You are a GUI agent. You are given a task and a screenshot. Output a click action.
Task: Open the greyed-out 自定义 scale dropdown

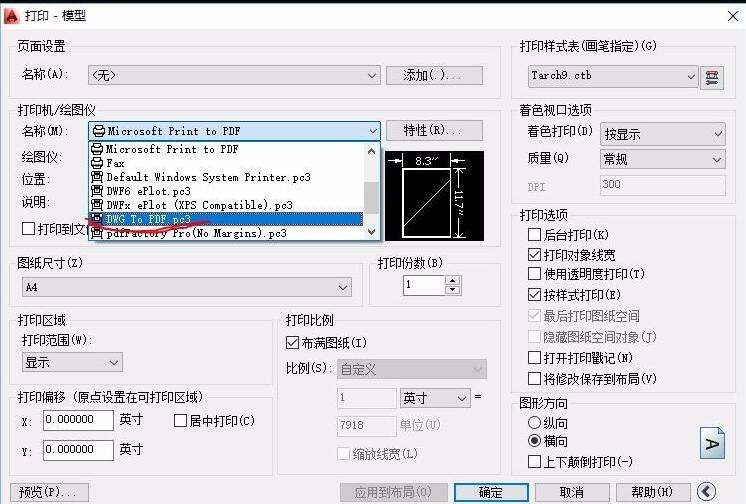[412, 369]
